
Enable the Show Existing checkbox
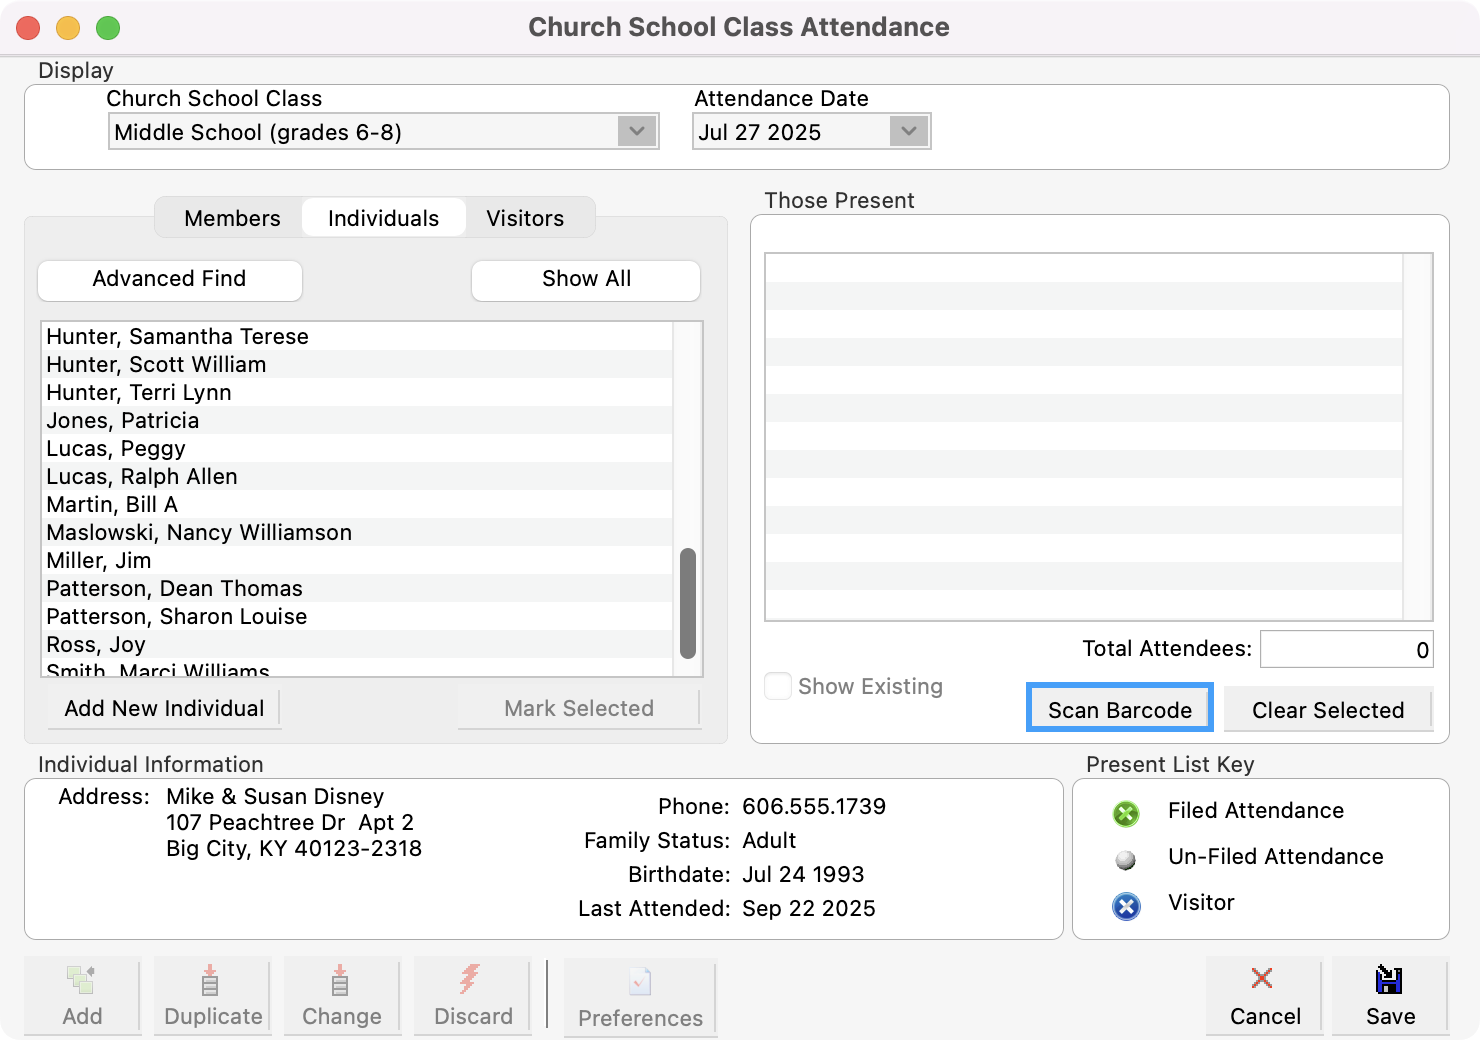[x=778, y=686]
